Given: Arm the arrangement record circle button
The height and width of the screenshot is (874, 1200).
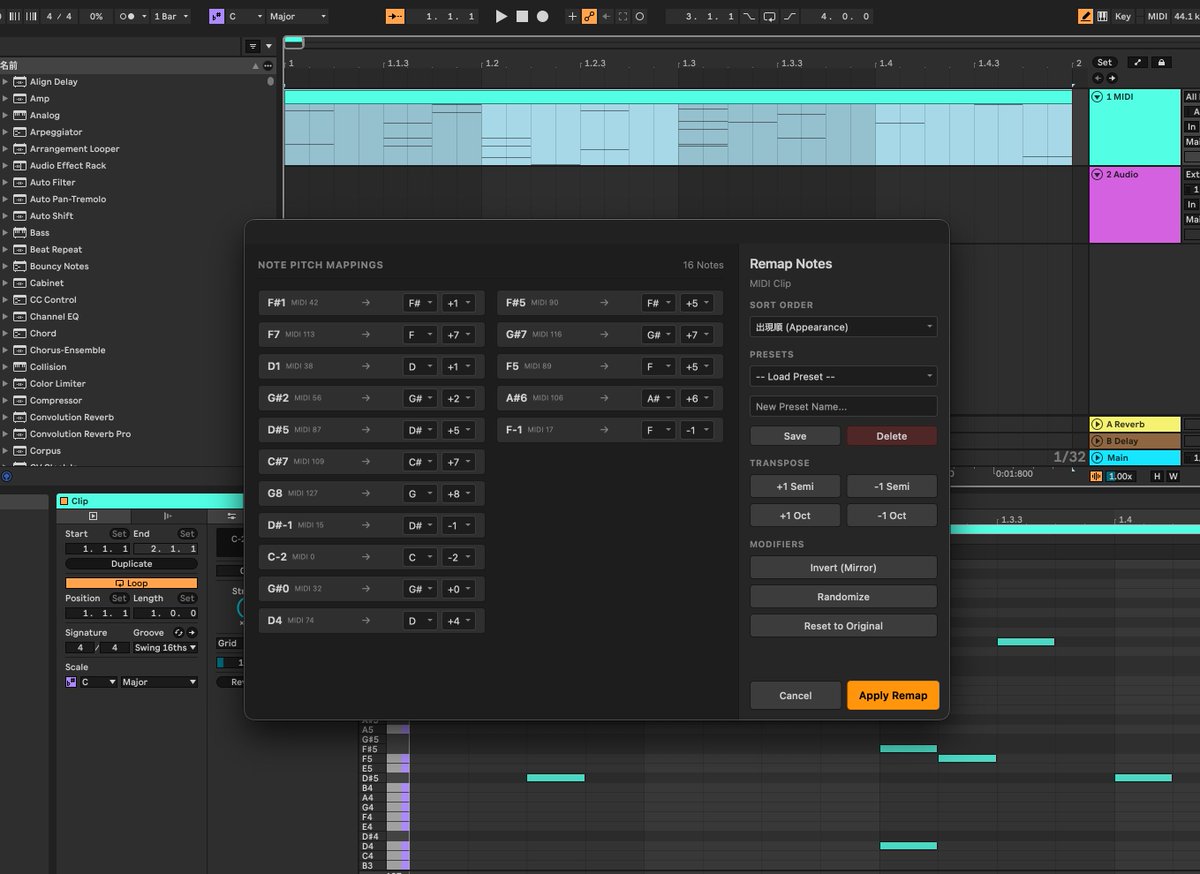Looking at the screenshot, I should click(x=542, y=16).
